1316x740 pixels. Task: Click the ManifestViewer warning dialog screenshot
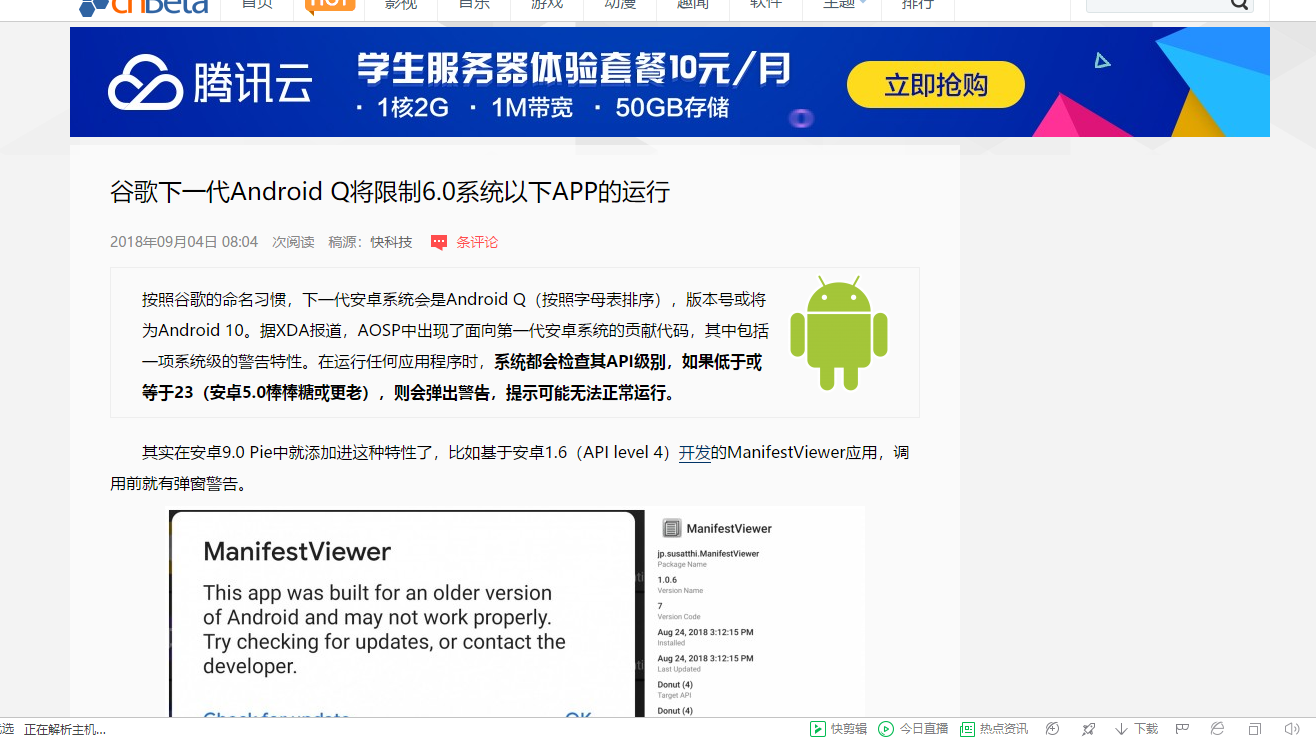(x=407, y=612)
